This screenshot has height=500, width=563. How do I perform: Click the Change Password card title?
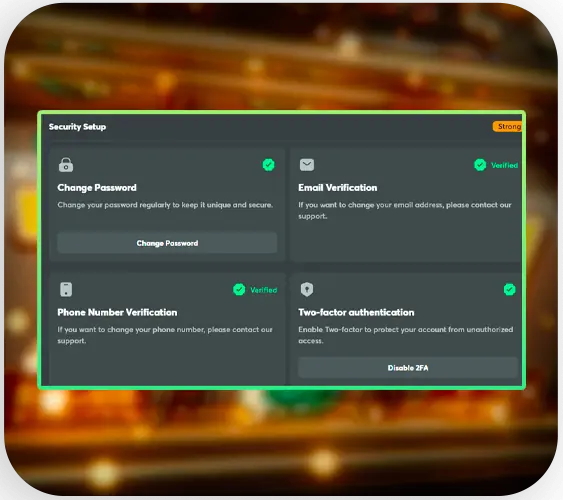coord(97,188)
